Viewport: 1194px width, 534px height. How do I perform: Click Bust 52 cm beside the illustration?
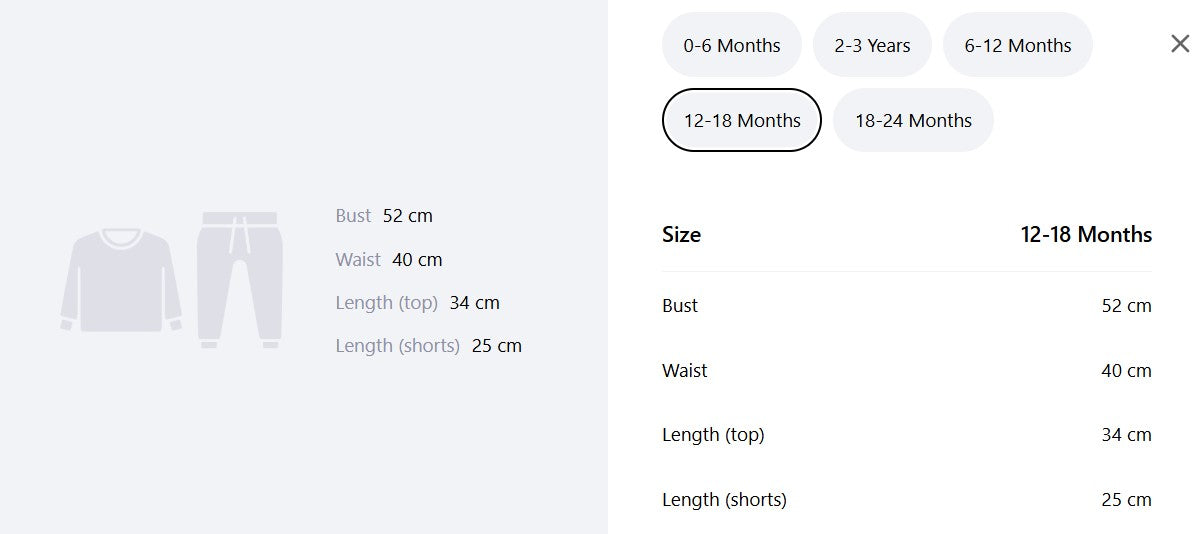coord(384,216)
